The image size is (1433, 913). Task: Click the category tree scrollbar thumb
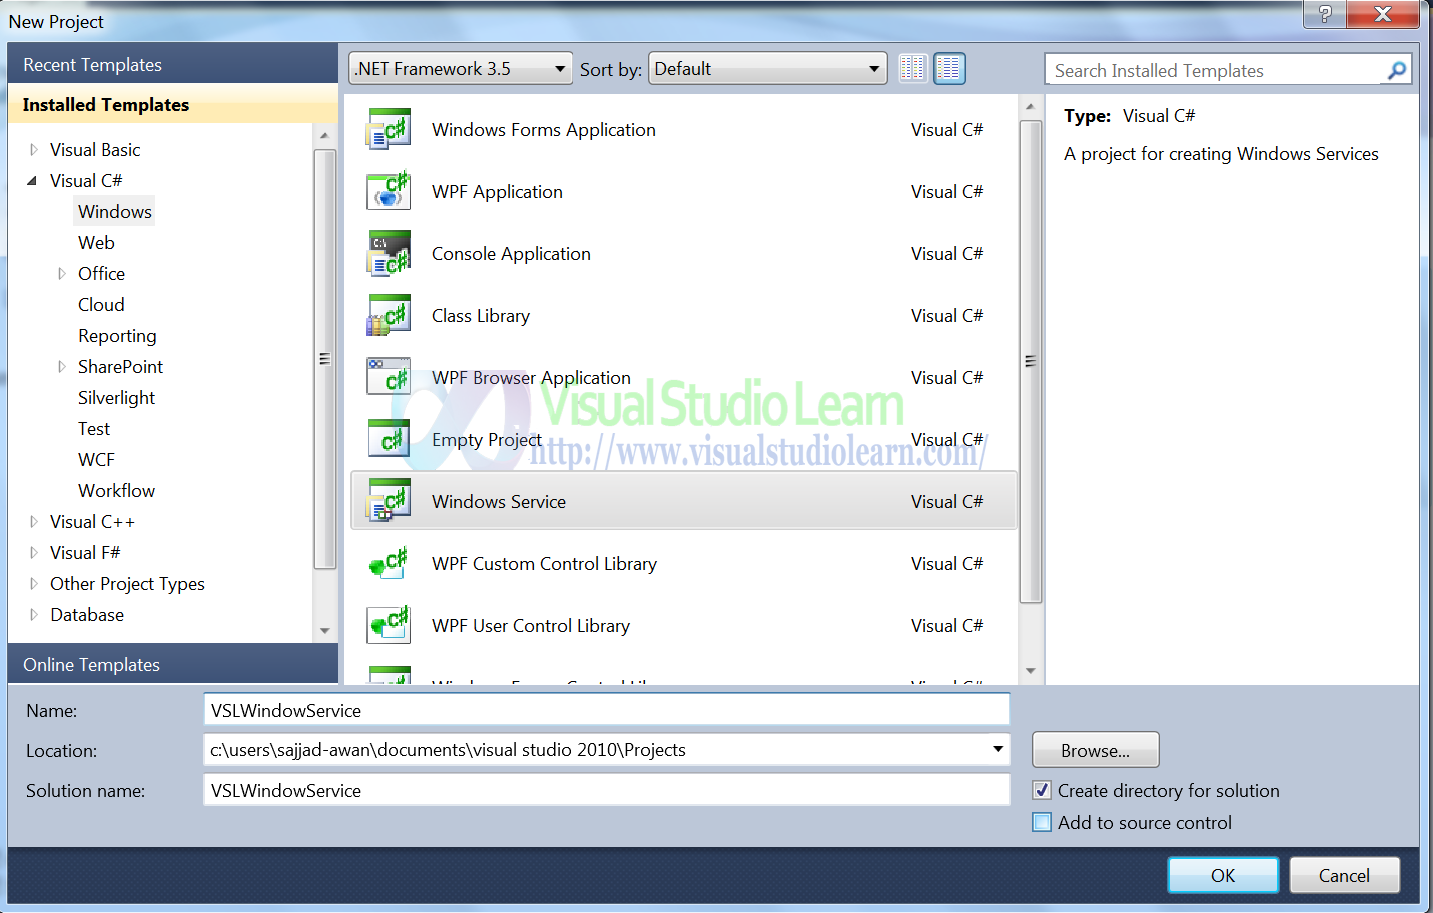pyautogui.click(x=324, y=359)
